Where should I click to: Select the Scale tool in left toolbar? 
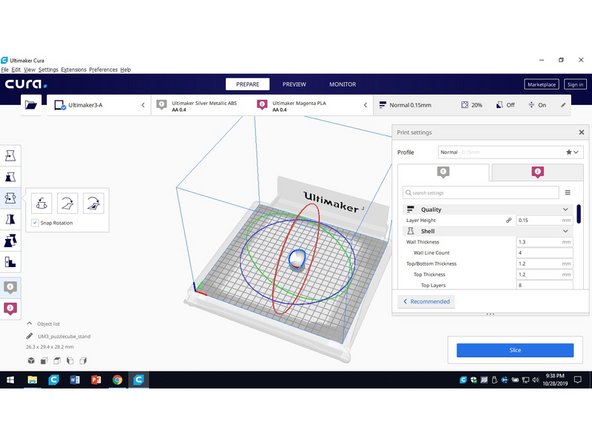[10, 177]
